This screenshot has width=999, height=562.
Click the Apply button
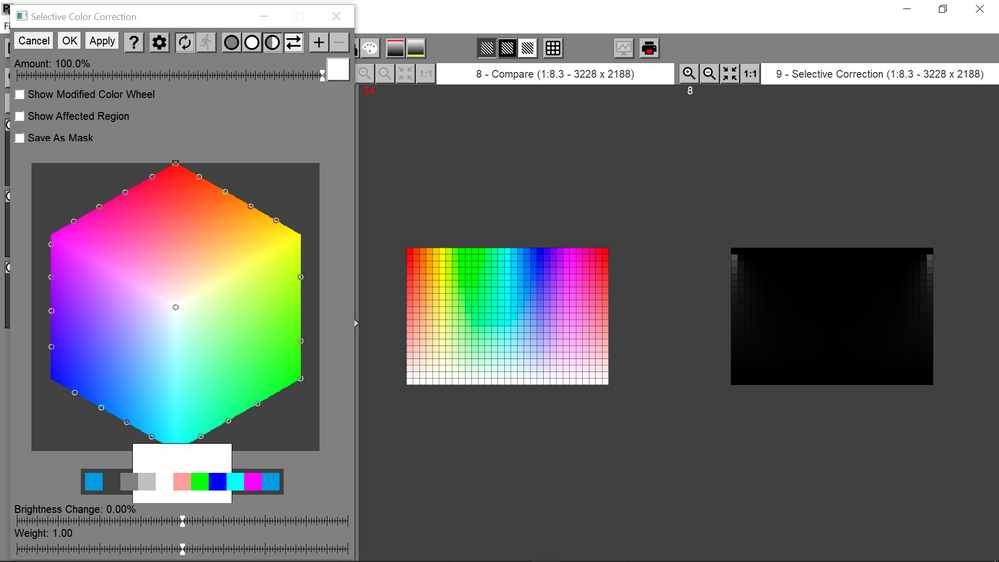click(x=102, y=41)
